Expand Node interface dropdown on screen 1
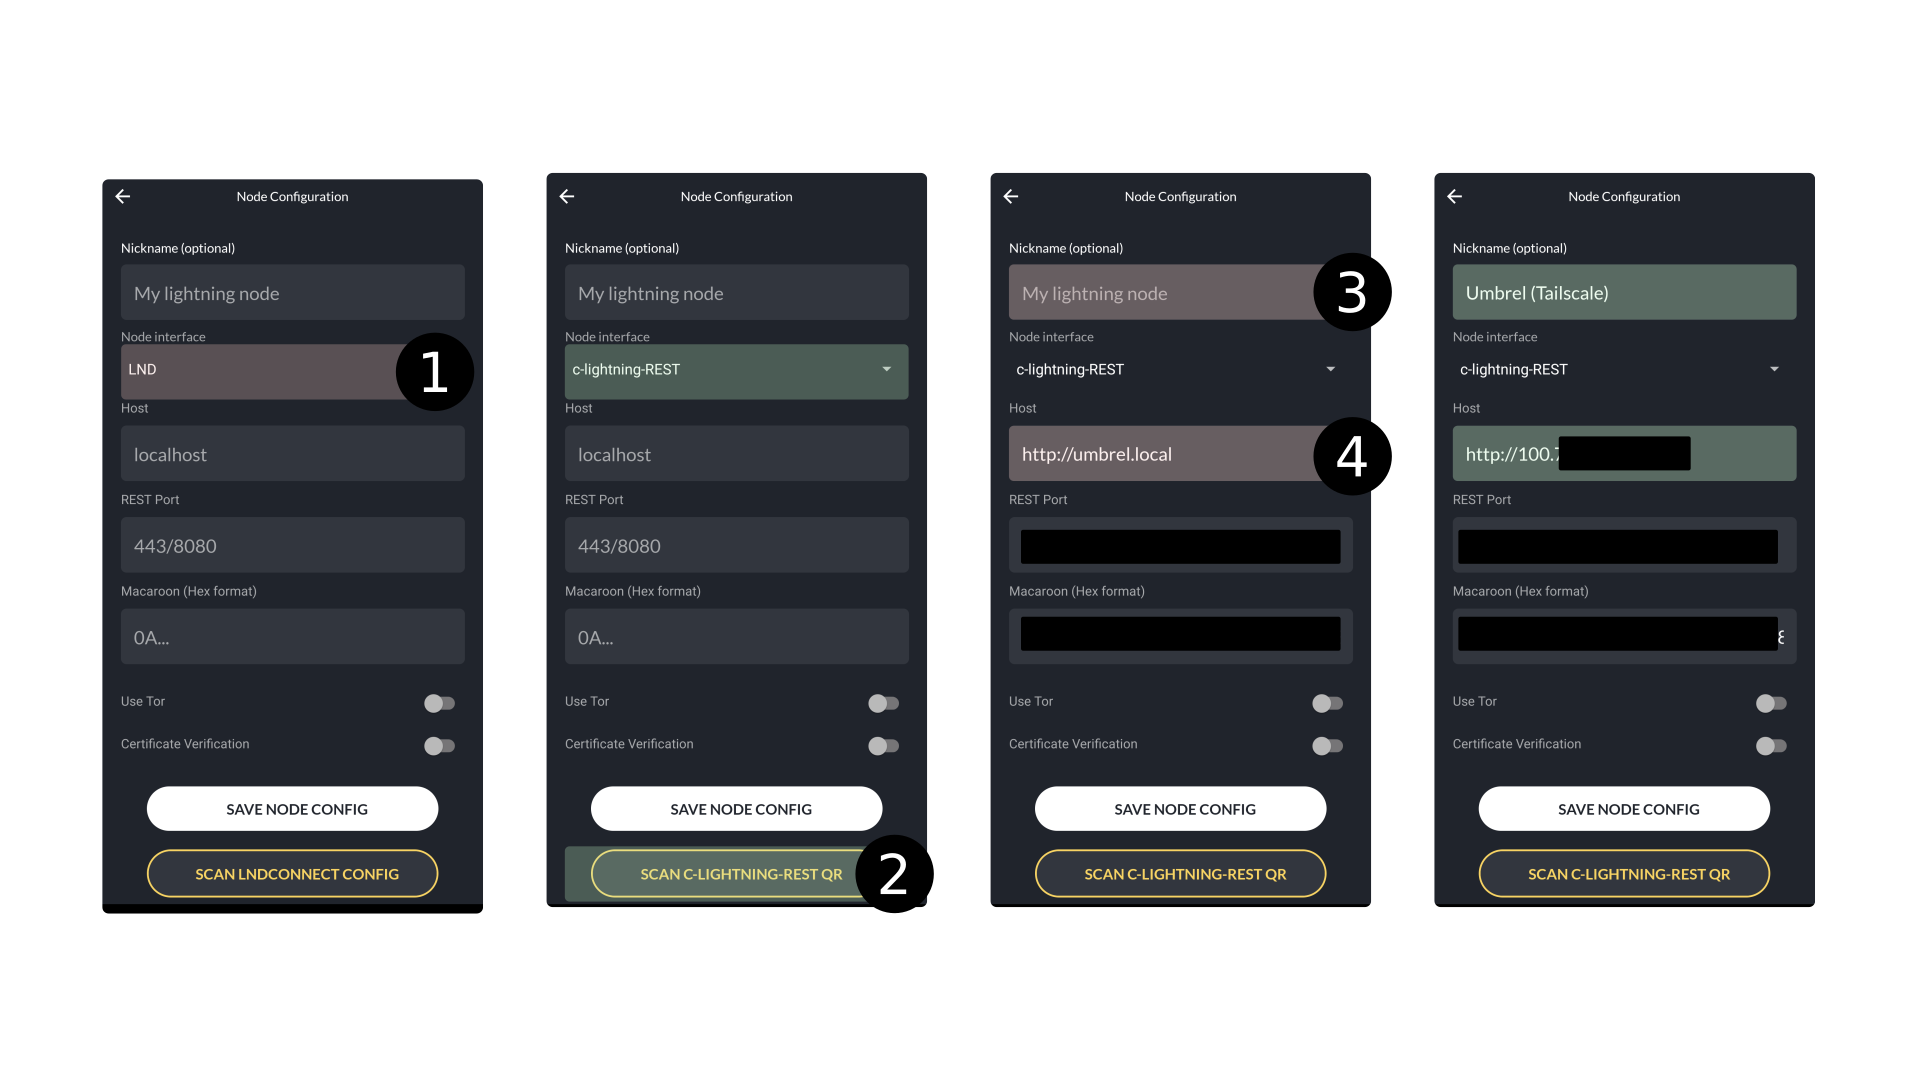This screenshot has height=1080, width=1920. coord(293,369)
